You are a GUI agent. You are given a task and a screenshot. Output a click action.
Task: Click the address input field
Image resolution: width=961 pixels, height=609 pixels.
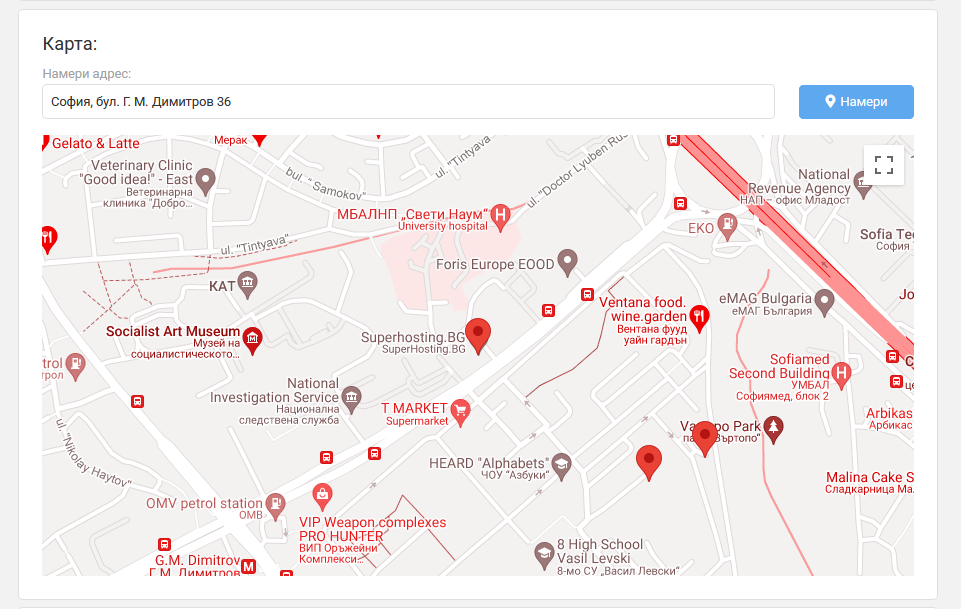click(408, 102)
